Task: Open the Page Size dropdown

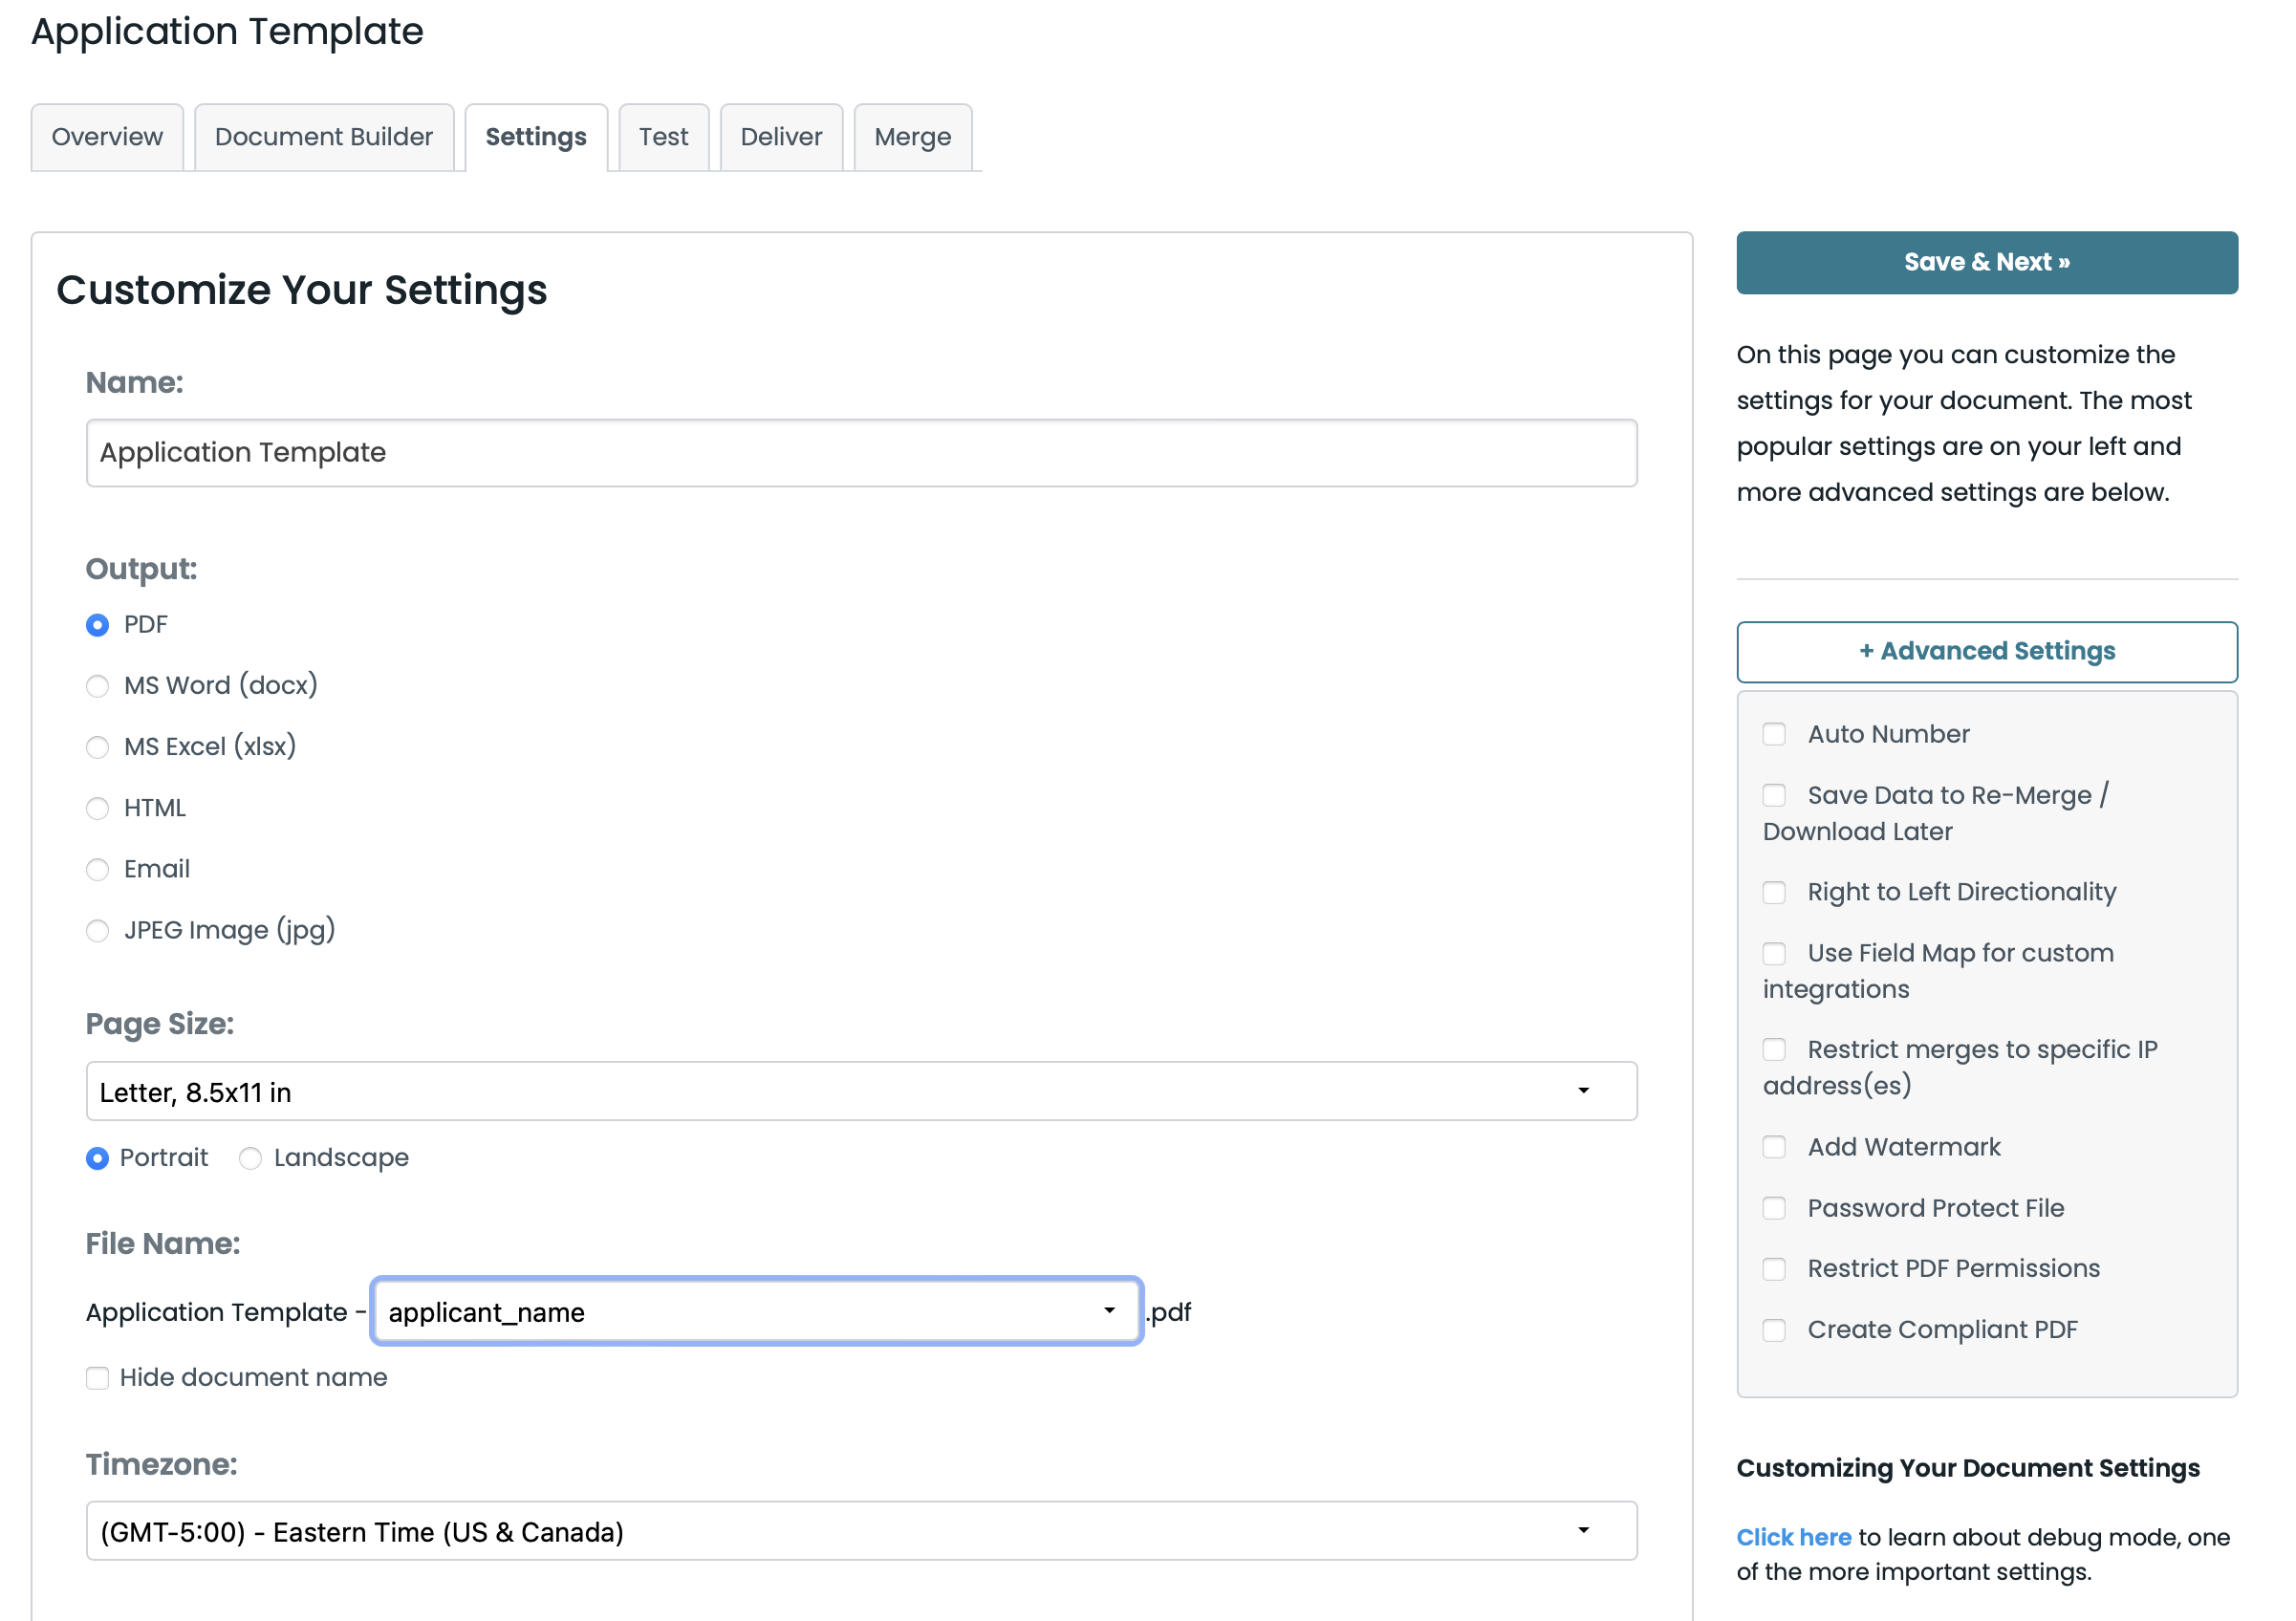Action: [861, 1091]
